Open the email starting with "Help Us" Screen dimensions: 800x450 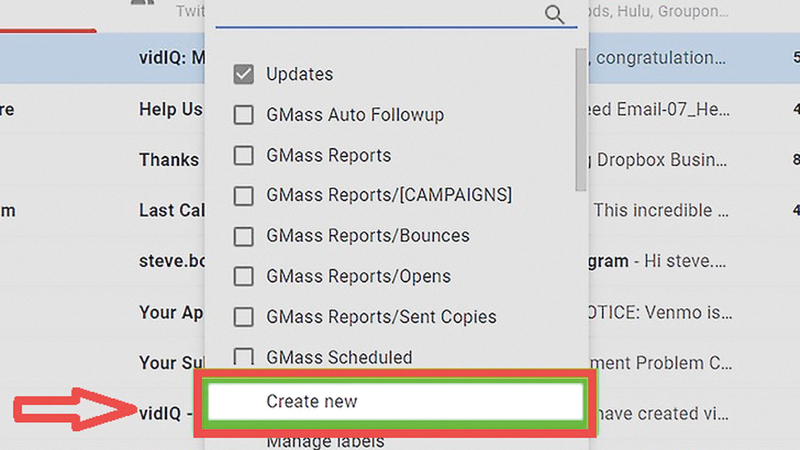click(x=171, y=109)
